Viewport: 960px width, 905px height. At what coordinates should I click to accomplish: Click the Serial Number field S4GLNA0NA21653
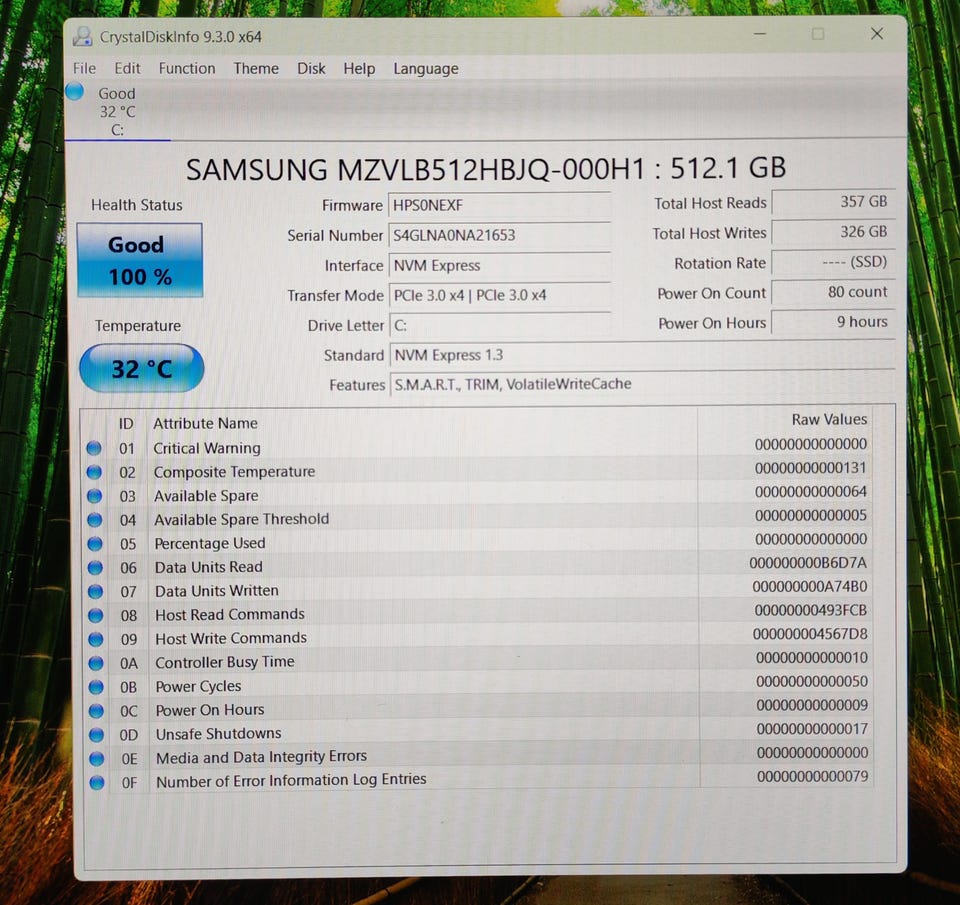(500, 235)
